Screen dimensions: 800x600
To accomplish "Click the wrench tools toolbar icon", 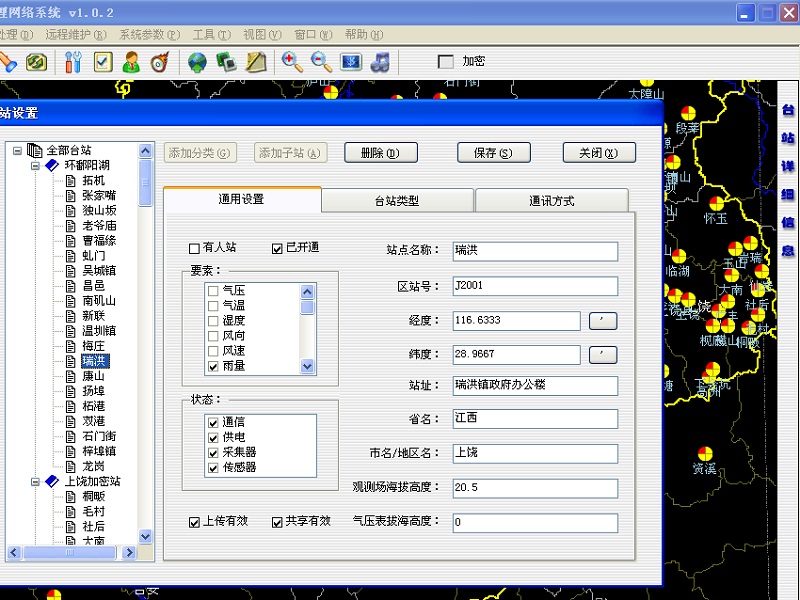I will click(x=73, y=62).
